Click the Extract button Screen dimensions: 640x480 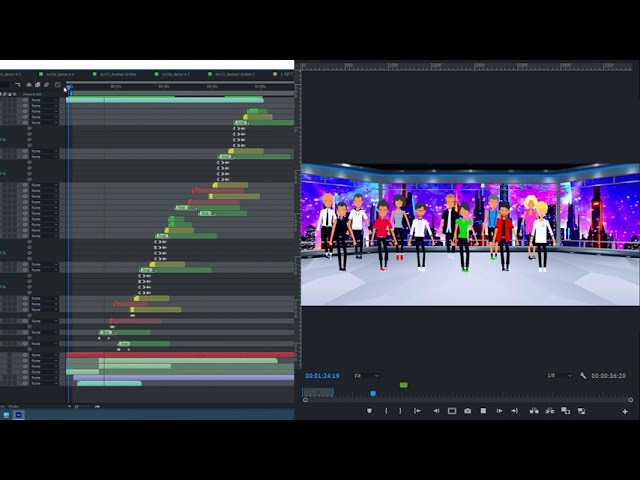550,411
